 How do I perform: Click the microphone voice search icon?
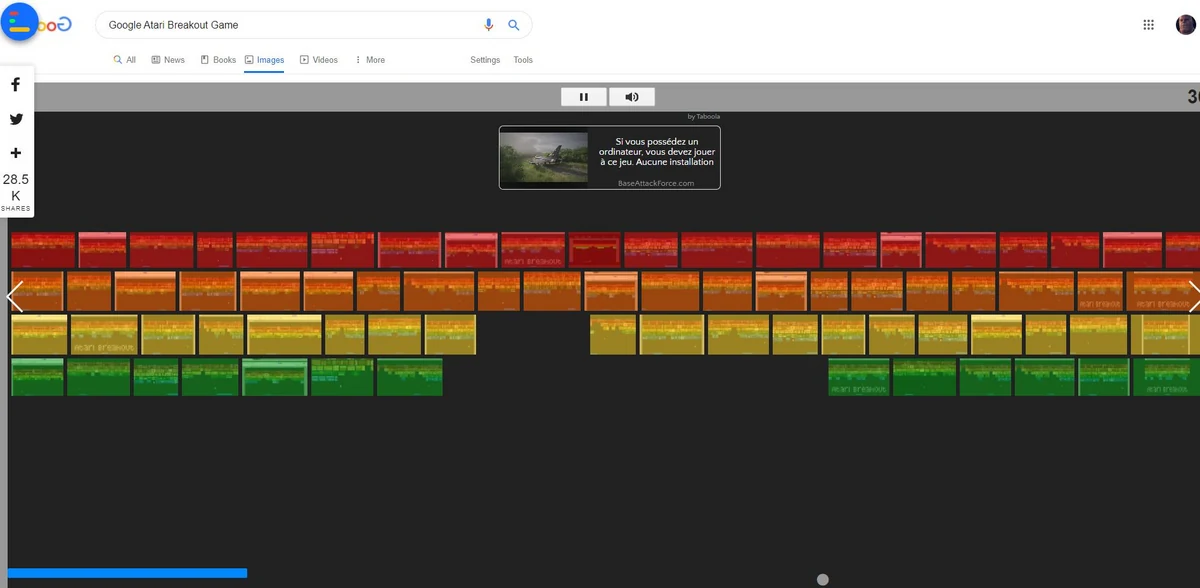pos(489,25)
